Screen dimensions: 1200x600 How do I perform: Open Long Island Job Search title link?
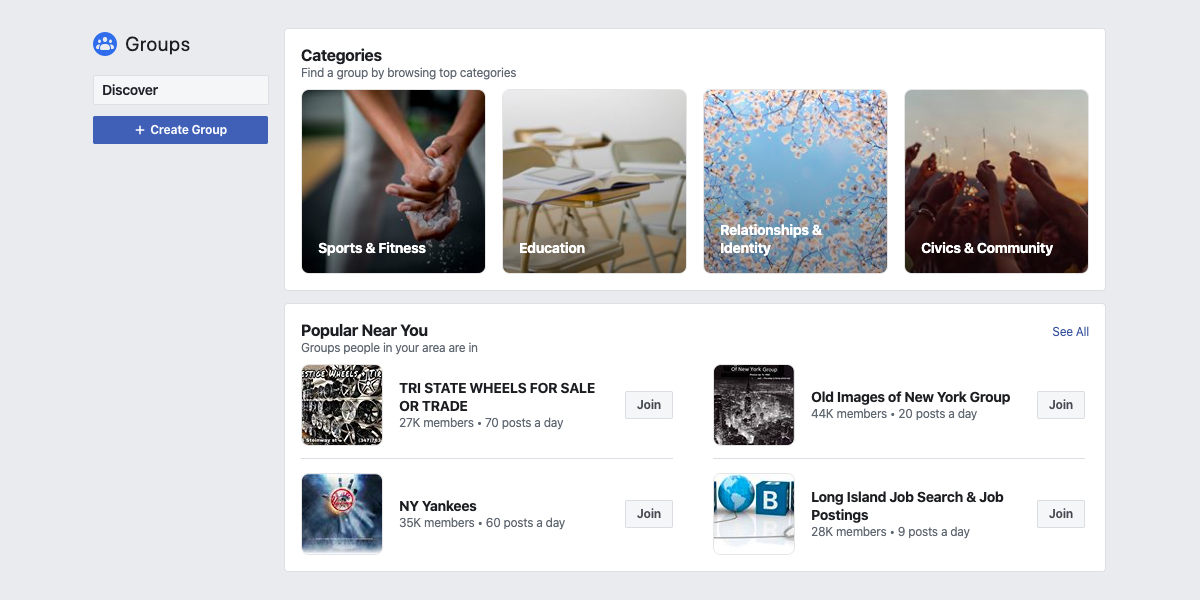pyautogui.click(x=907, y=506)
